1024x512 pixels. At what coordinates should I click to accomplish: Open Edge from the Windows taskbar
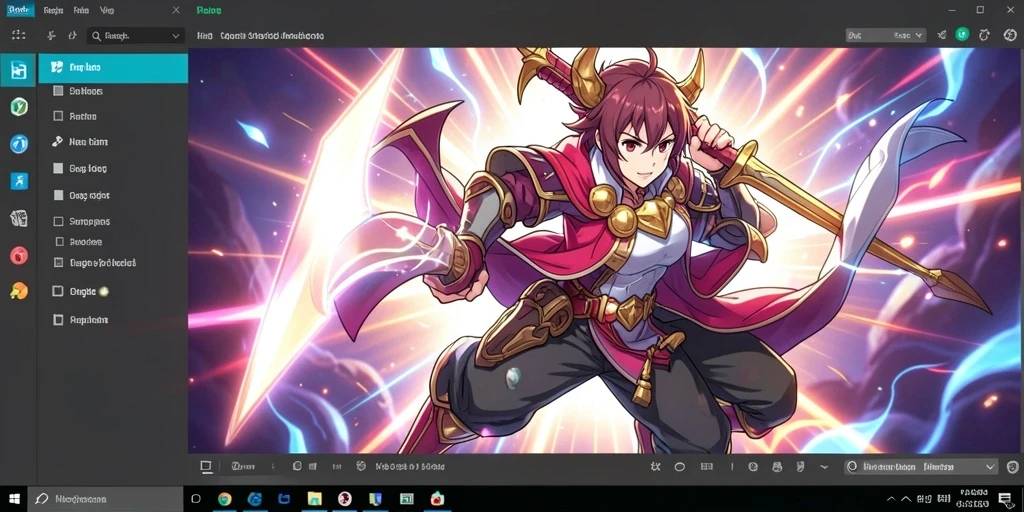255,499
